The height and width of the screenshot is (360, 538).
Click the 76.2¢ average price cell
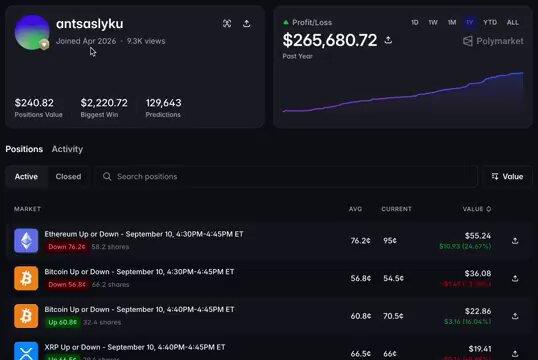point(360,241)
